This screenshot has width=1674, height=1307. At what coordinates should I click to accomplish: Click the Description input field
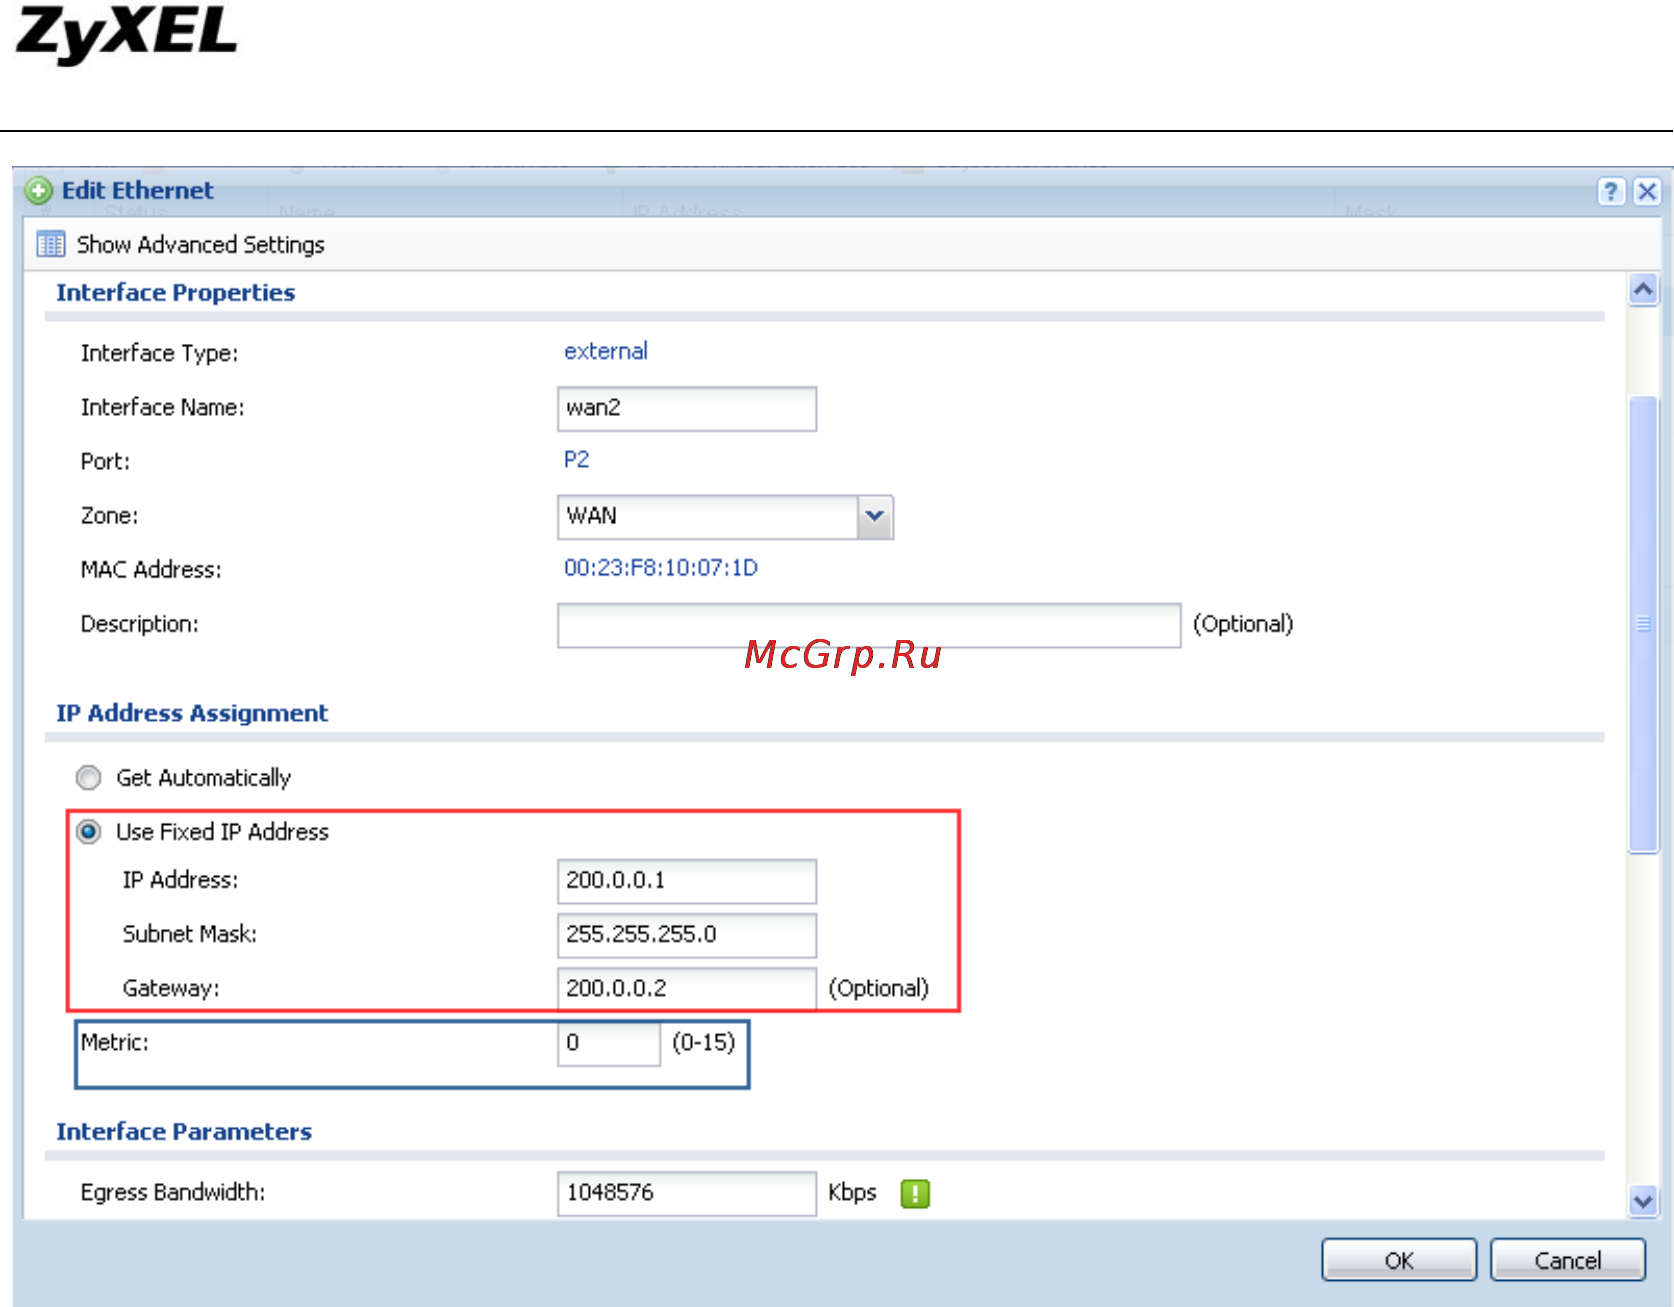[x=869, y=625]
